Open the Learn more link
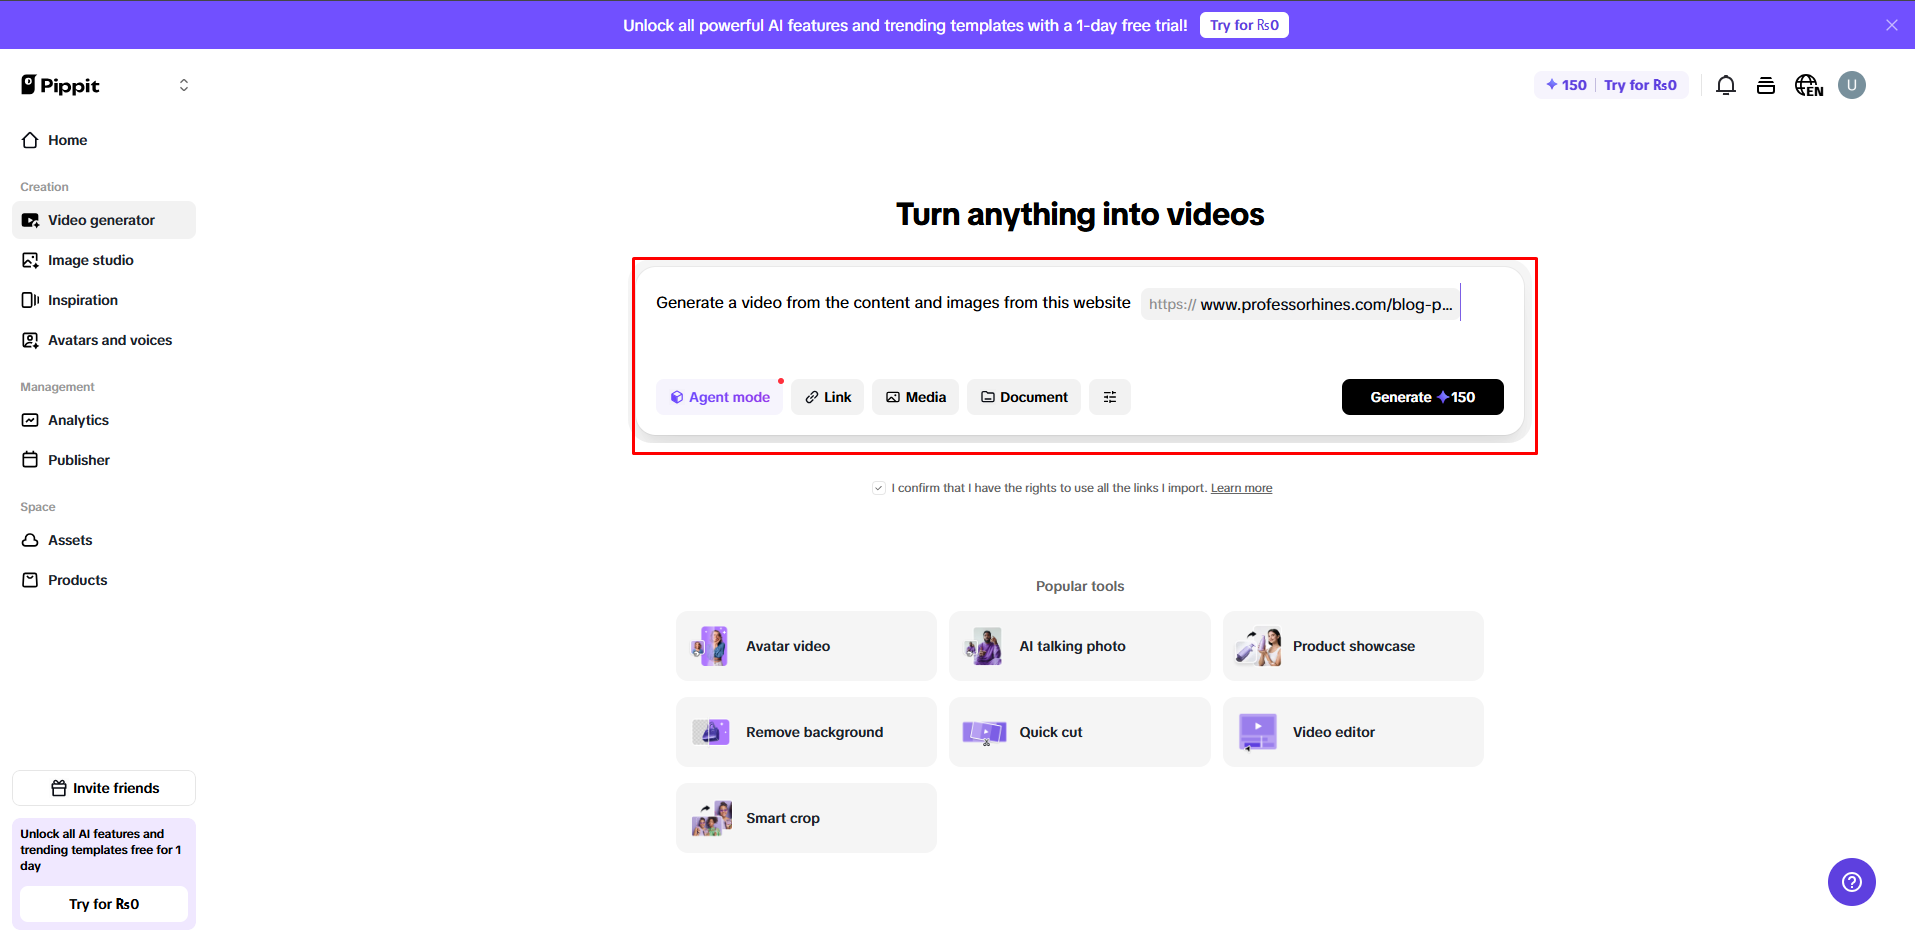This screenshot has width=1915, height=946. click(1242, 488)
